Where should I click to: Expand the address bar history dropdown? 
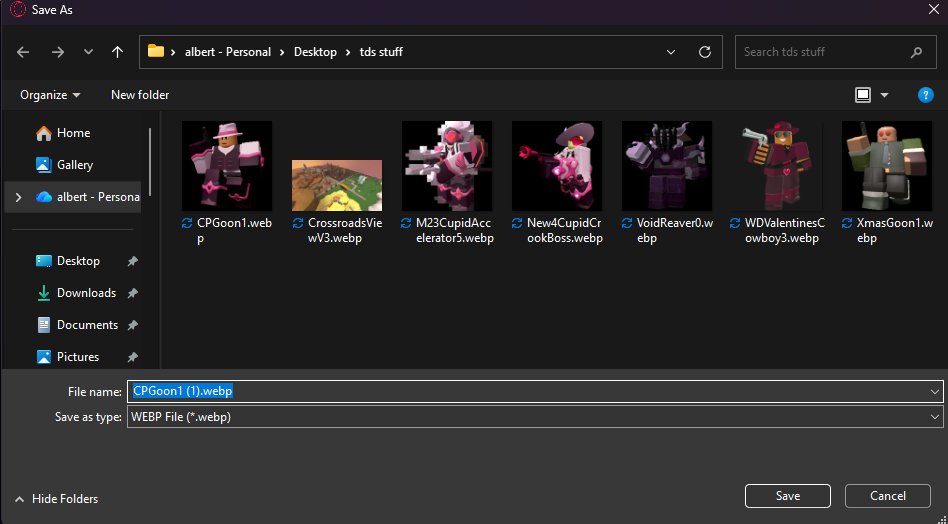[670, 52]
